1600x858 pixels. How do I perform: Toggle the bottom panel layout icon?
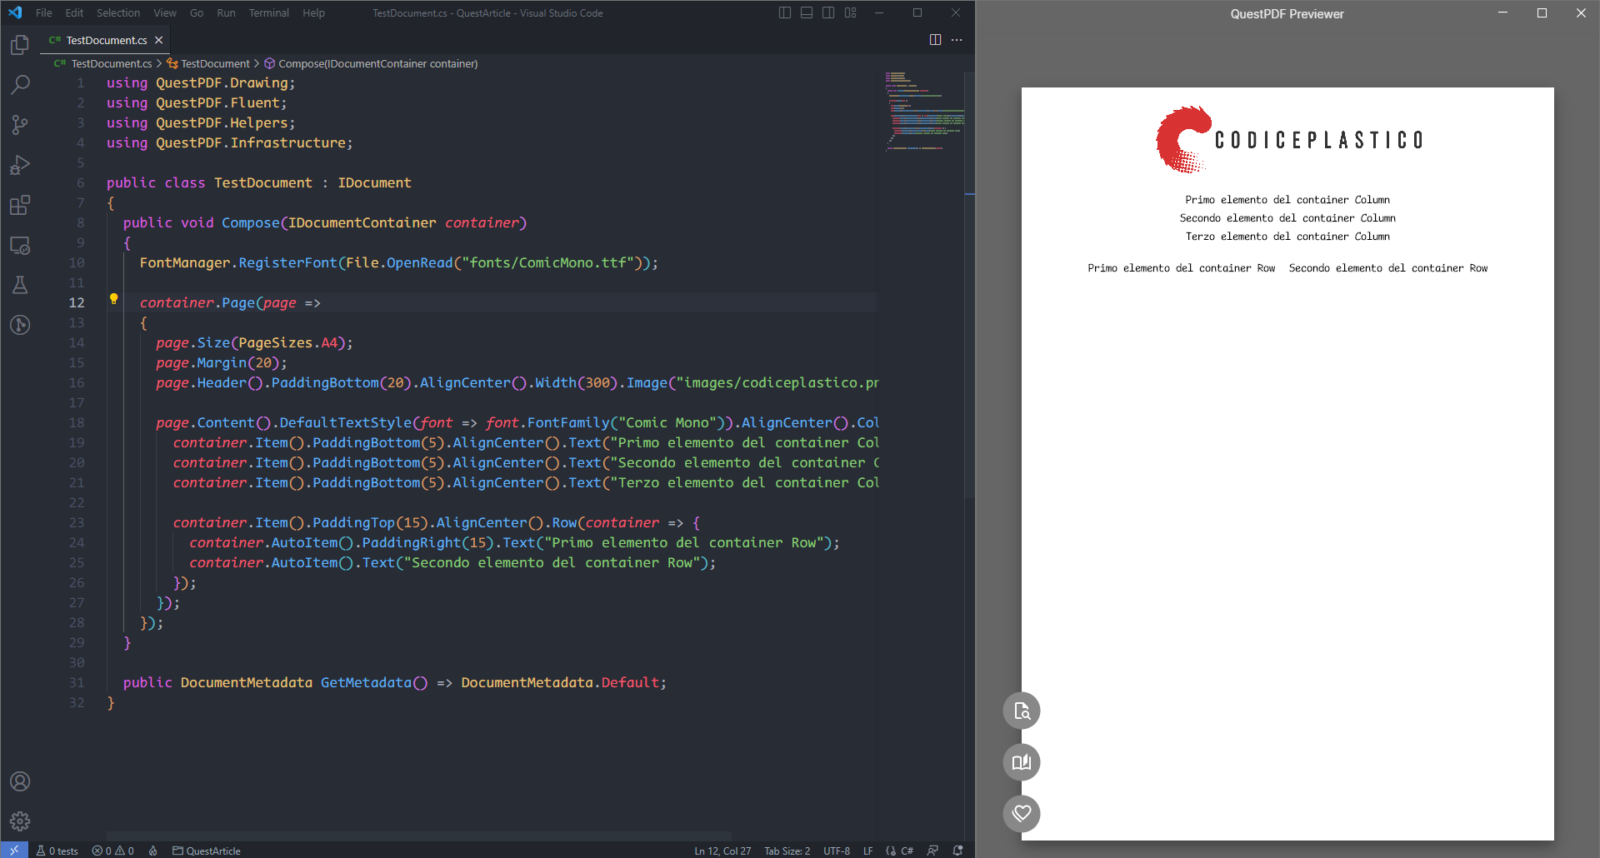point(807,13)
